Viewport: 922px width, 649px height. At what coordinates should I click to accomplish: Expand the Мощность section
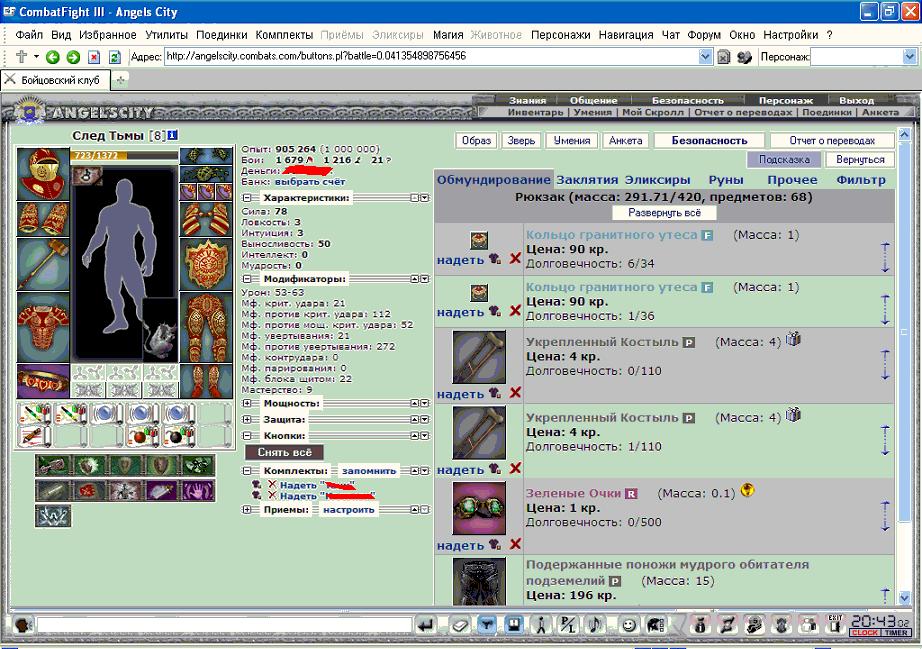coord(248,403)
